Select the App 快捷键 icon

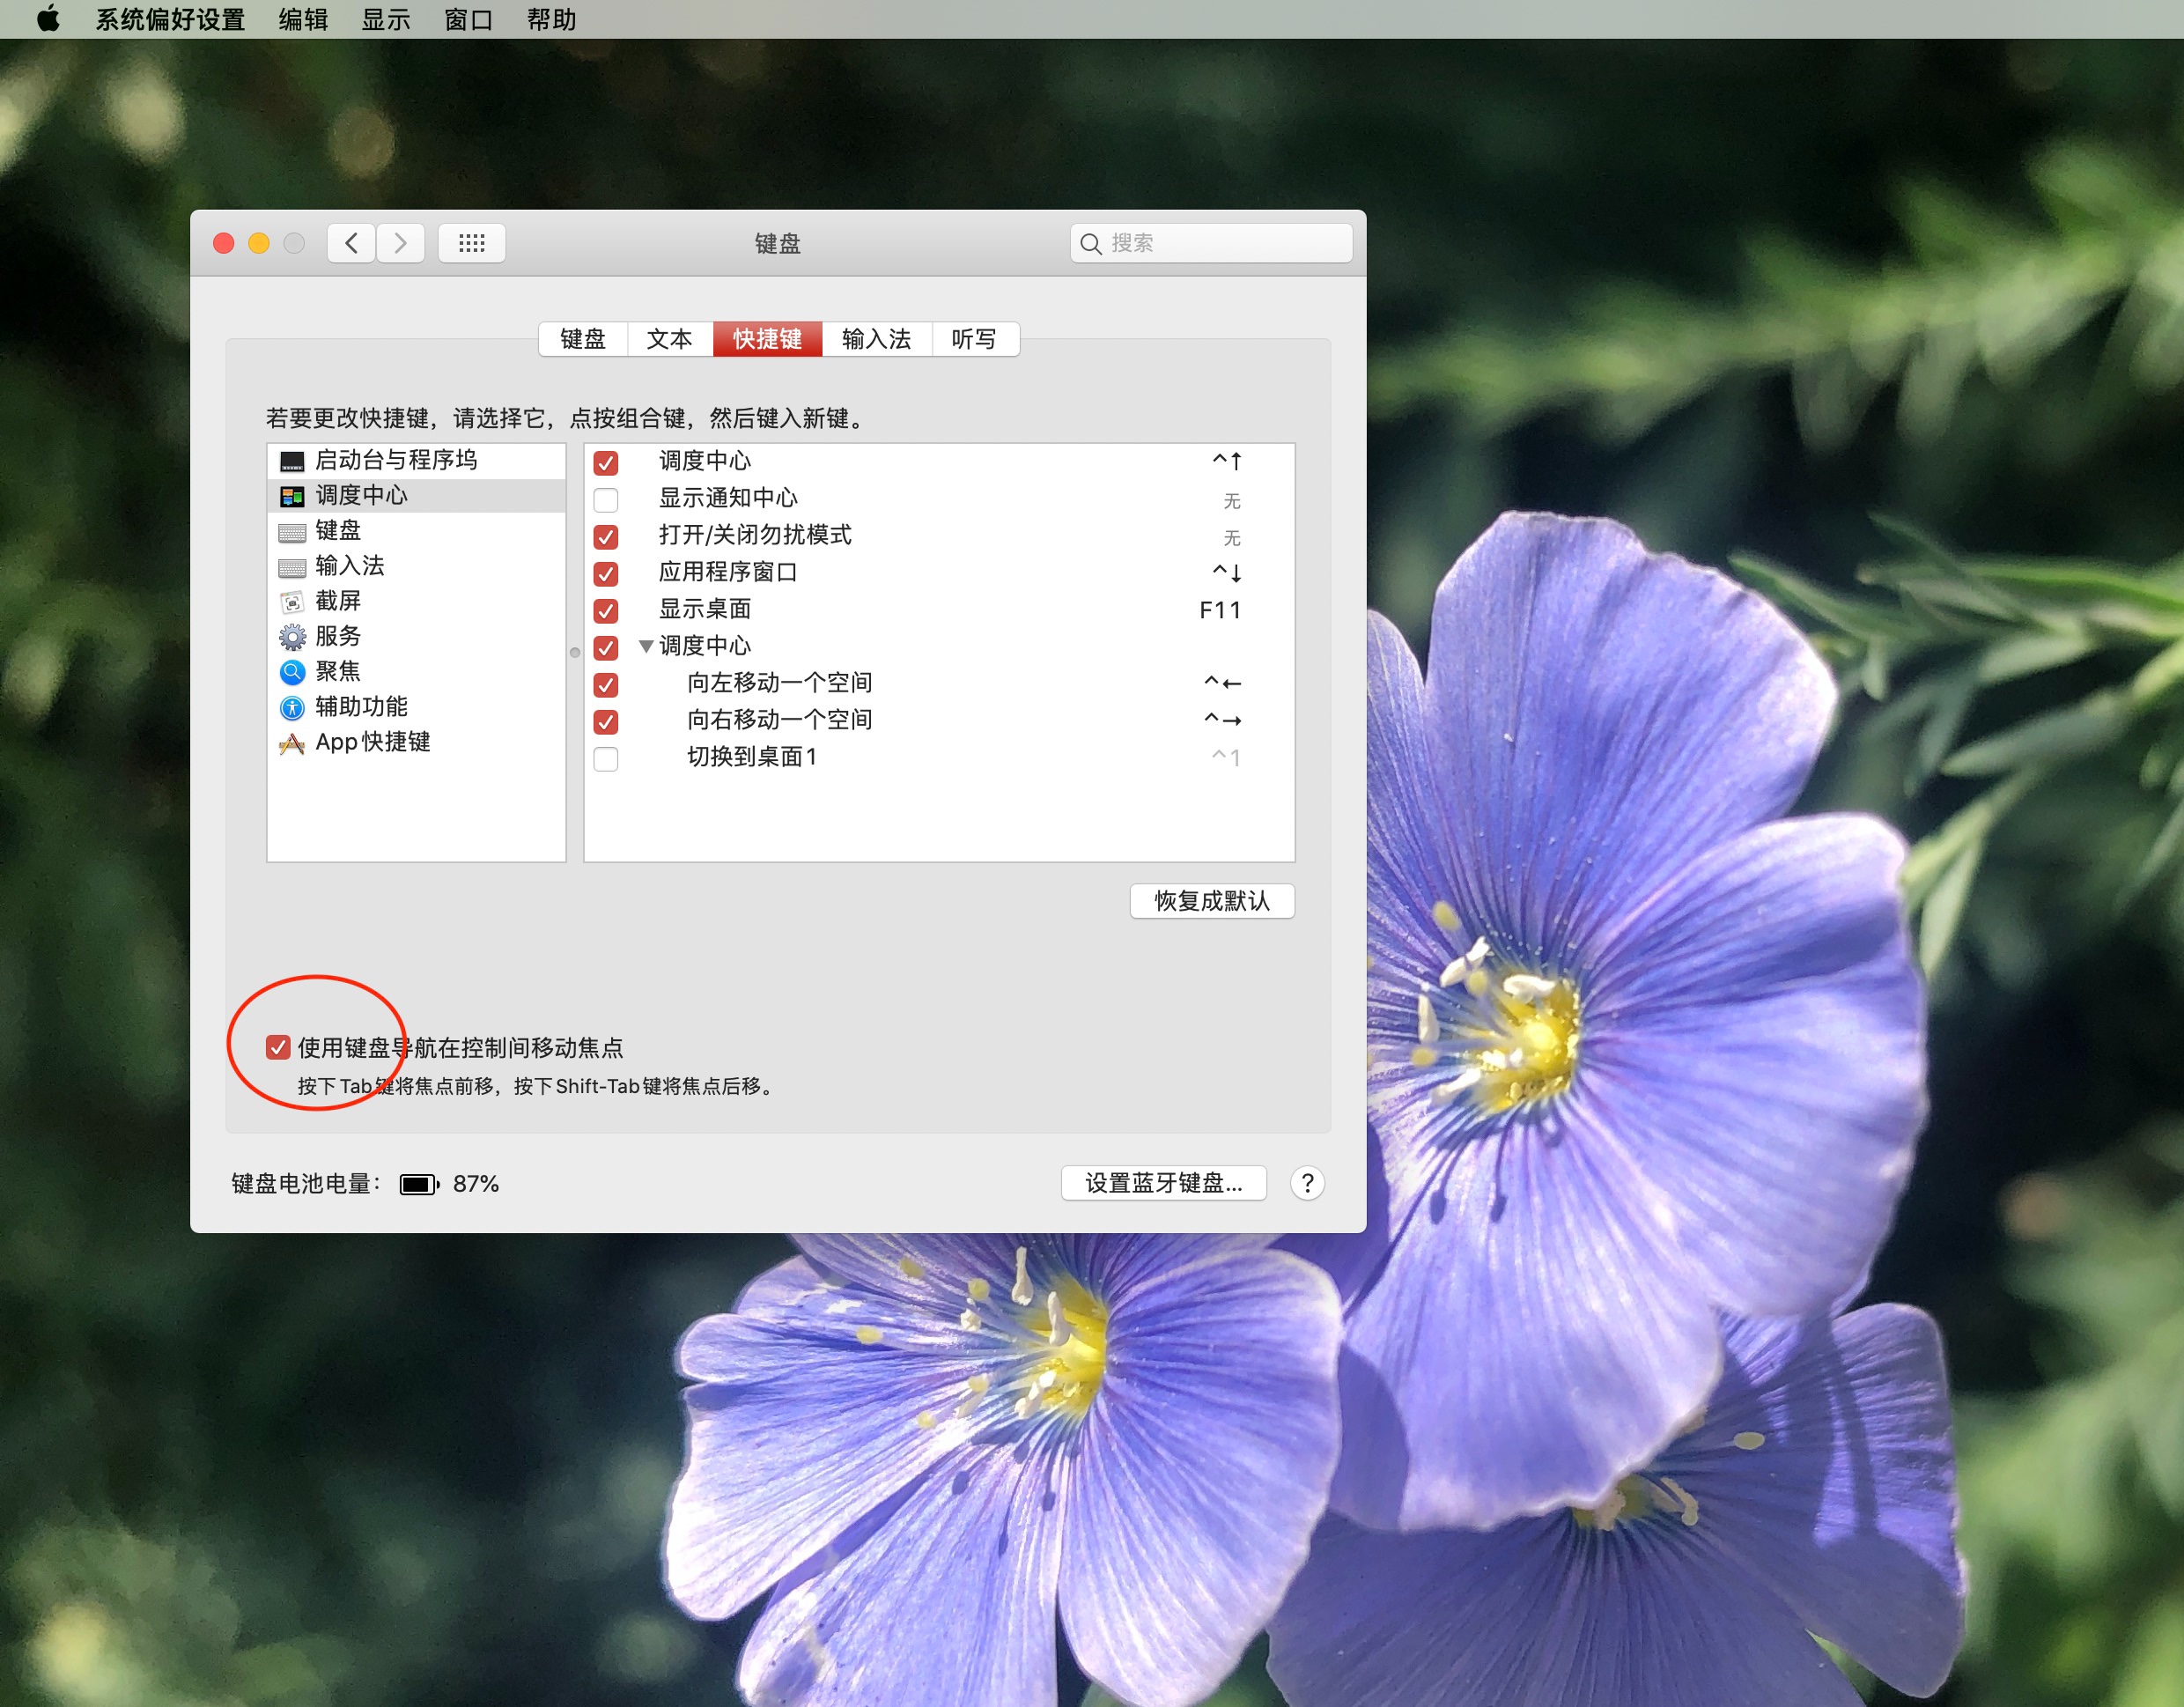(x=292, y=743)
